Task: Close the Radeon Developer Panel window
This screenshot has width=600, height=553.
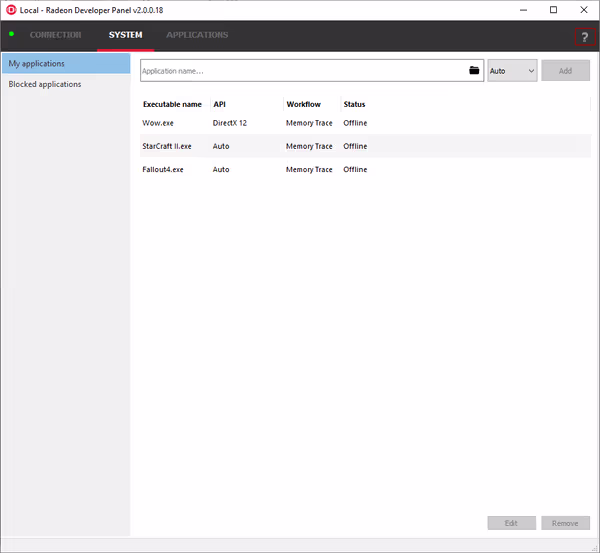Action: (x=584, y=10)
